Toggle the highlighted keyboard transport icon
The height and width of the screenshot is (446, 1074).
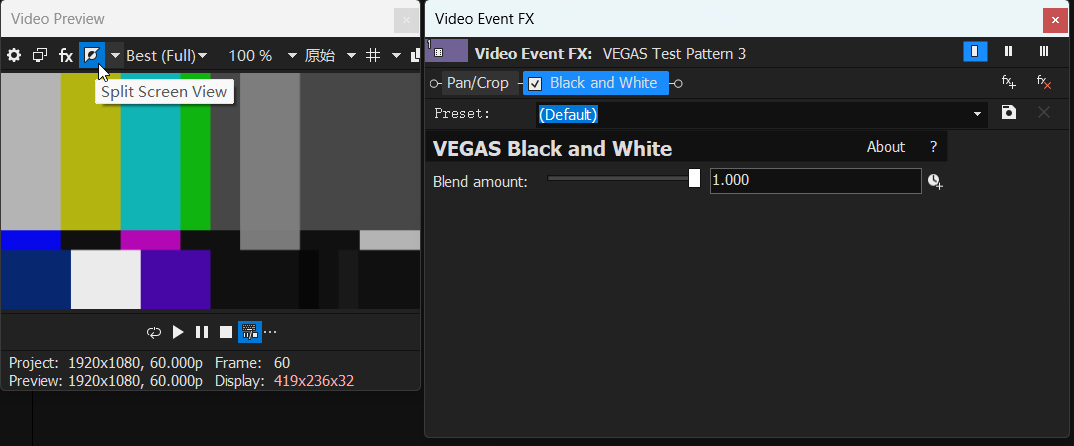(249, 332)
